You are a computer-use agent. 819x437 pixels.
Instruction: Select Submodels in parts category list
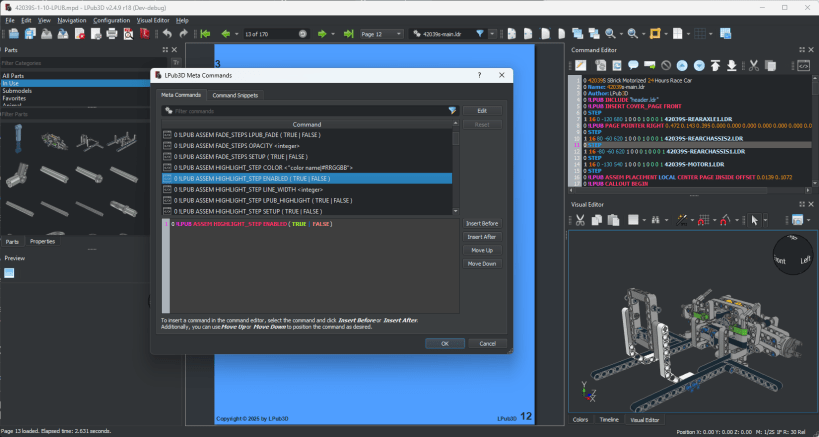point(16,91)
